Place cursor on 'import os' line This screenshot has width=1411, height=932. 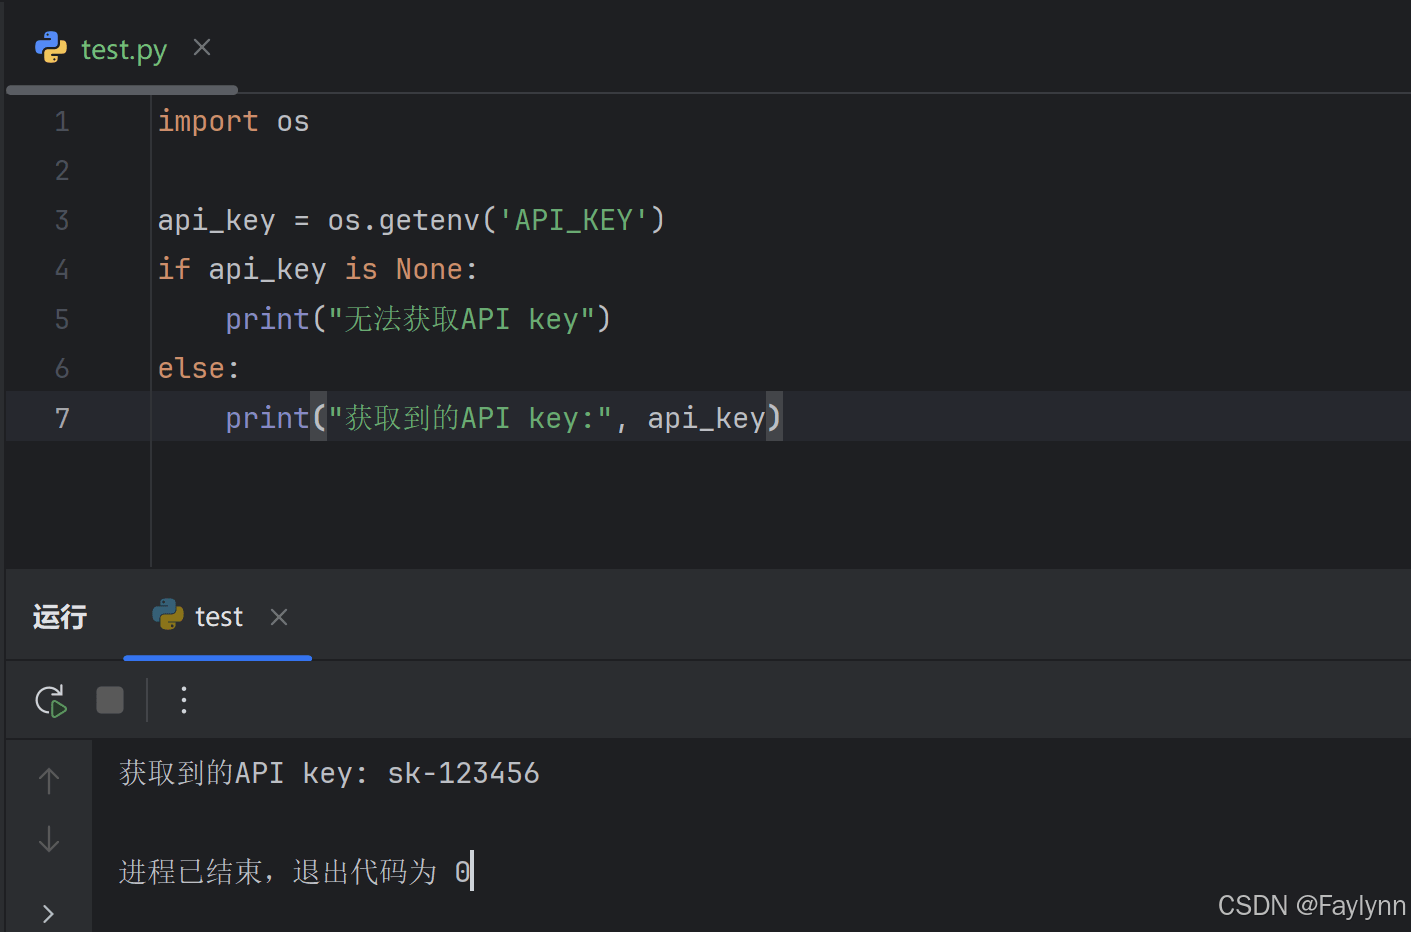pyautogui.click(x=233, y=122)
